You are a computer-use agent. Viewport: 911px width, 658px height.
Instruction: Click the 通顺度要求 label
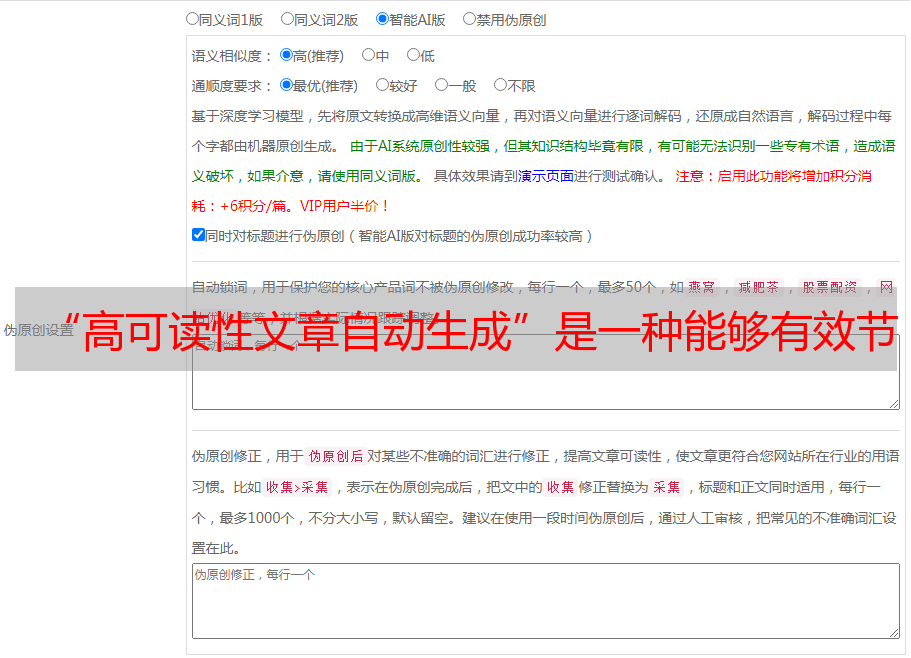tap(232, 86)
